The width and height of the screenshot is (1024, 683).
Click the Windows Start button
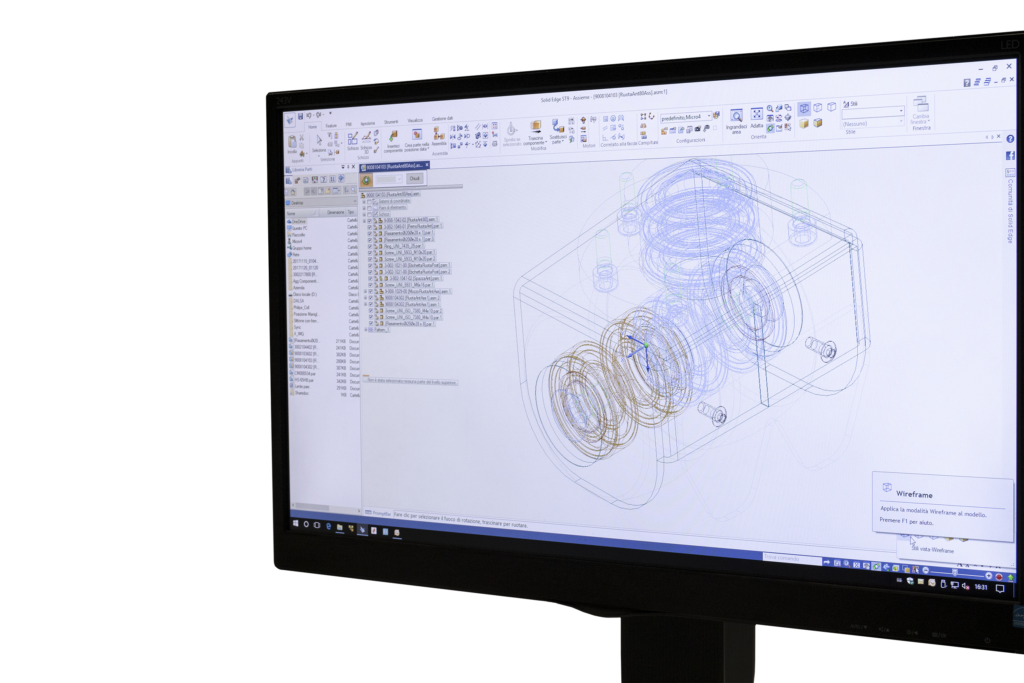(x=296, y=524)
